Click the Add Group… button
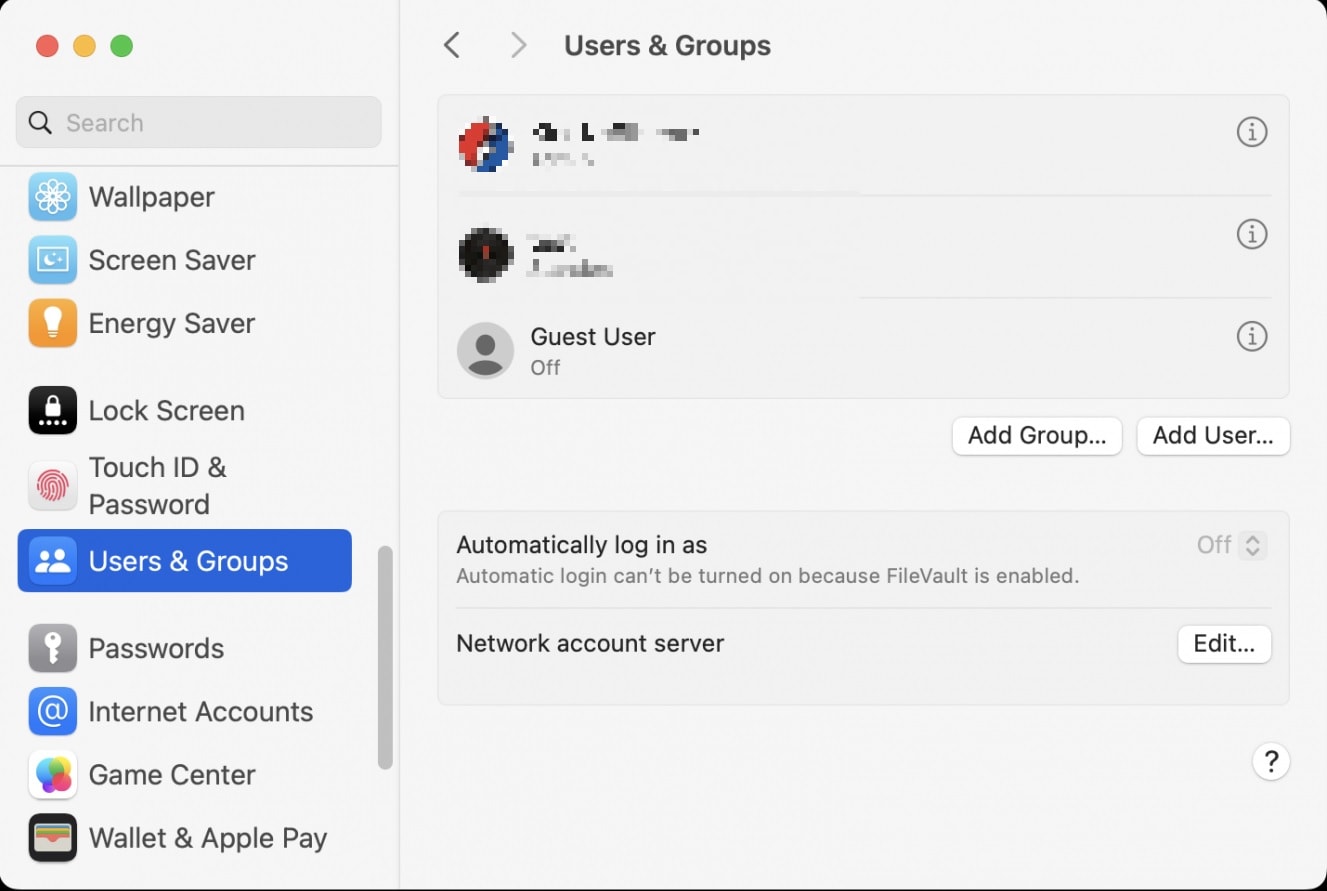The width and height of the screenshot is (1327, 891). click(x=1036, y=436)
